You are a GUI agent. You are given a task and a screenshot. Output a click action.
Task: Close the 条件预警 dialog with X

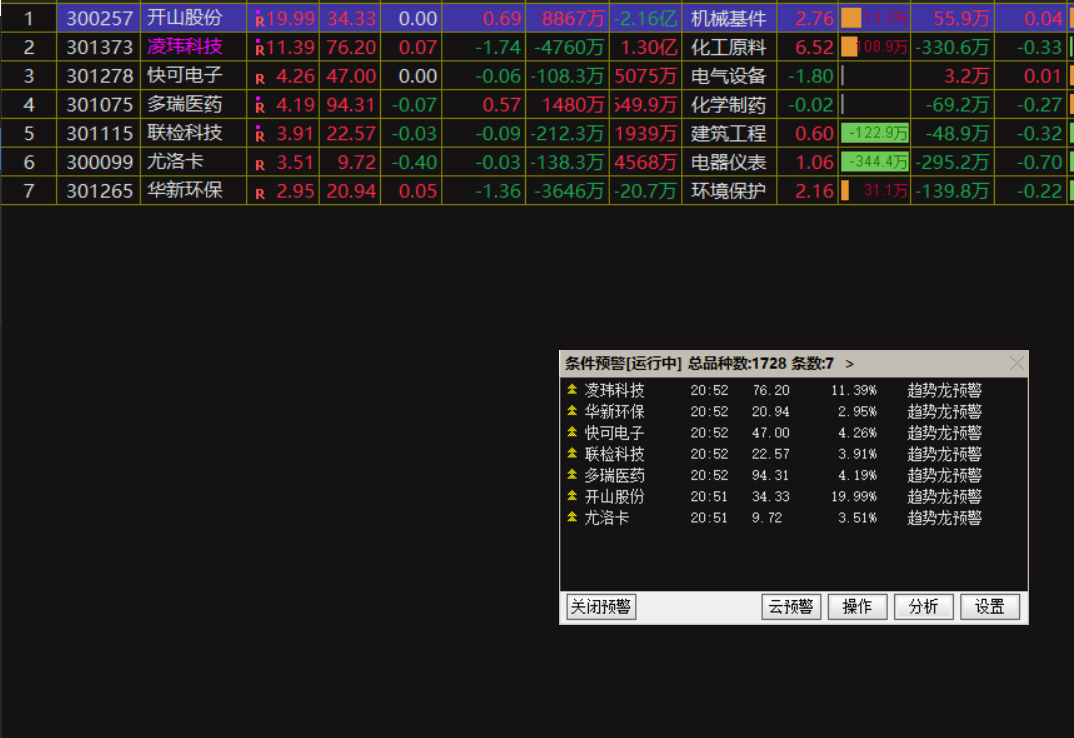pos(1017,364)
